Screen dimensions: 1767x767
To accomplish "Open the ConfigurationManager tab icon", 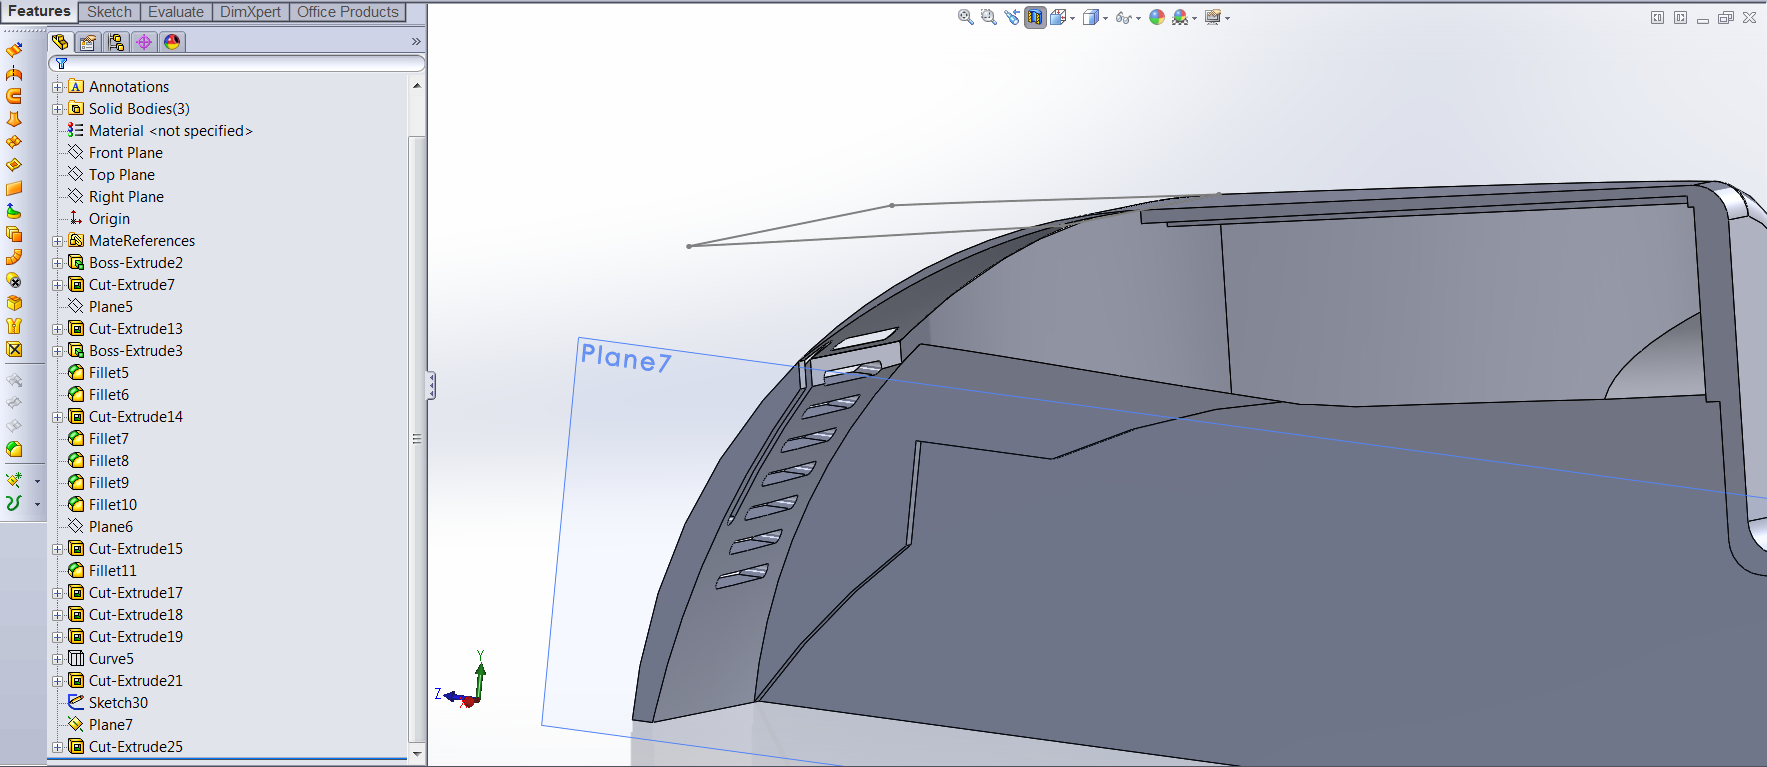I will (x=116, y=42).
